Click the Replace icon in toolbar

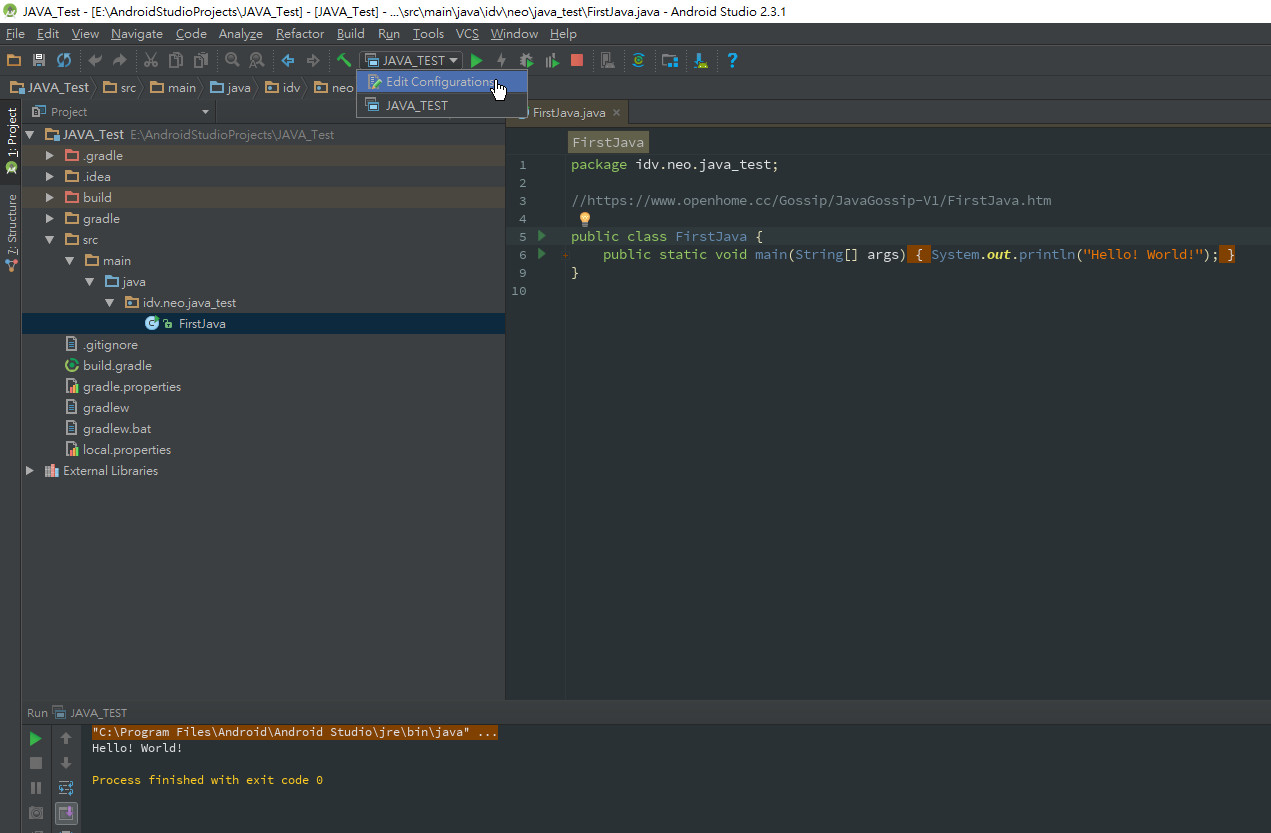click(257, 61)
